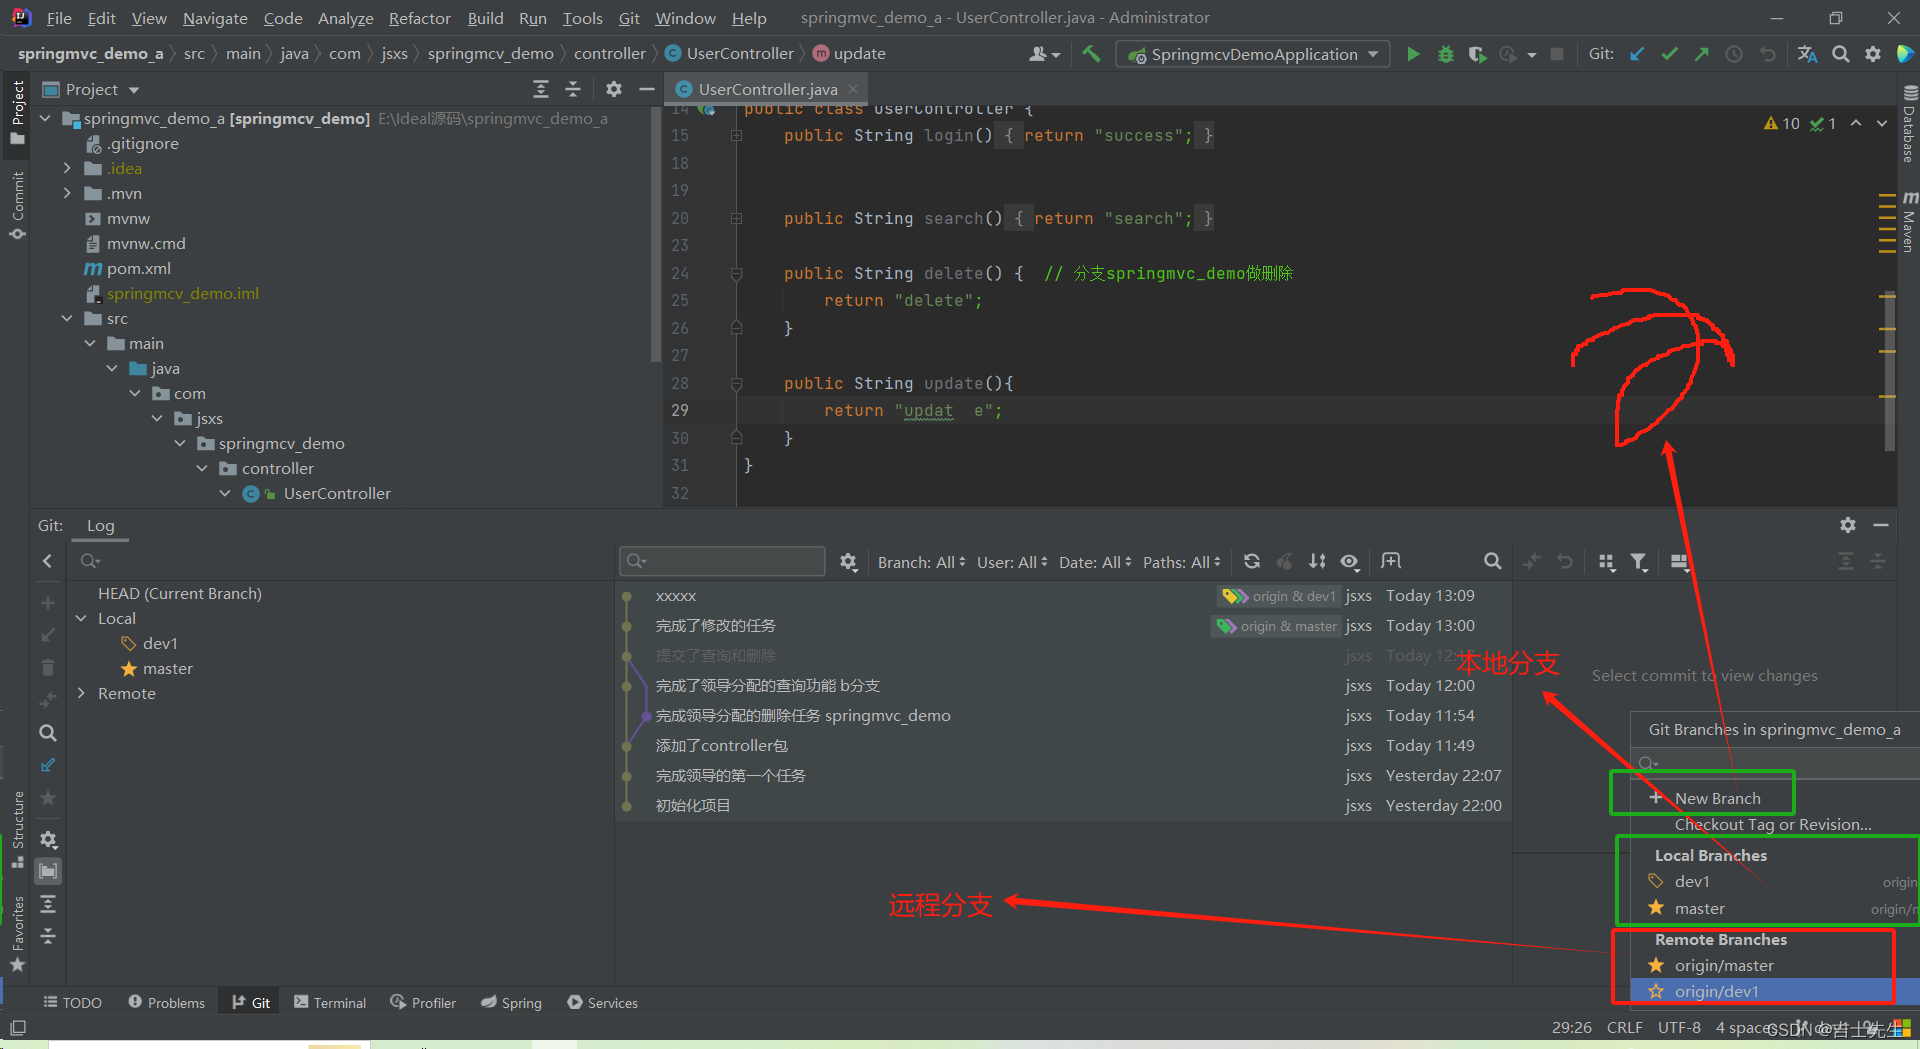This screenshot has height=1049, width=1920.
Task: Open the Paths: All filter
Action: coord(1182,562)
